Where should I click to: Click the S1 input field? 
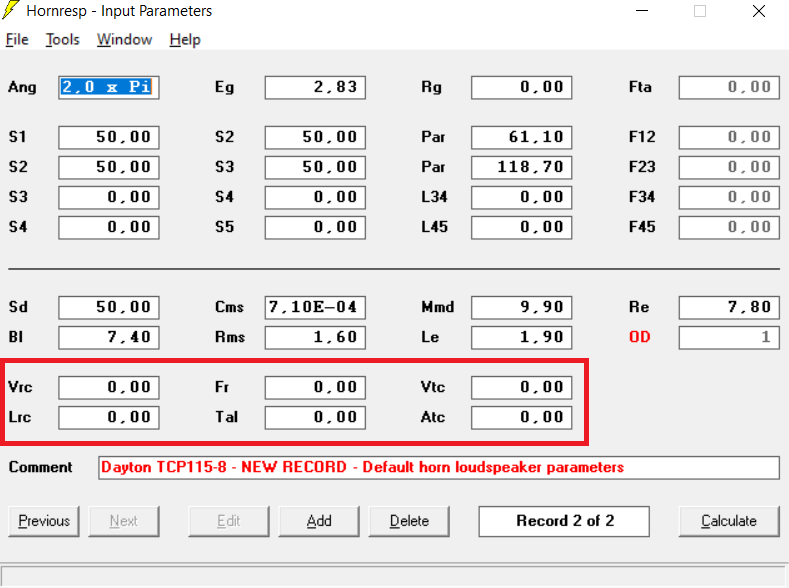109,137
